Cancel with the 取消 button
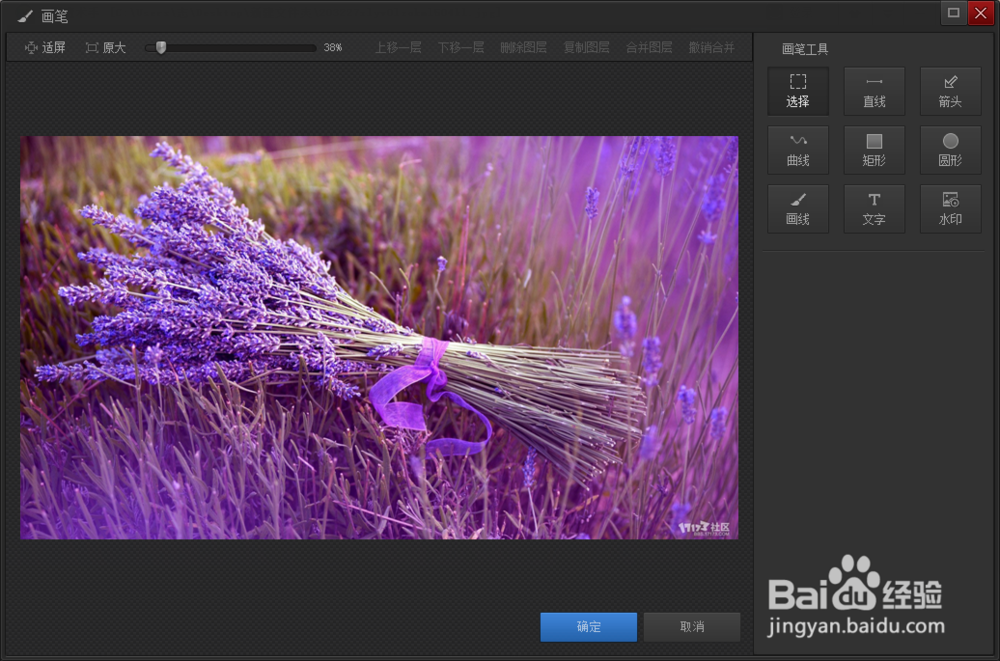1000x661 pixels. (692, 627)
